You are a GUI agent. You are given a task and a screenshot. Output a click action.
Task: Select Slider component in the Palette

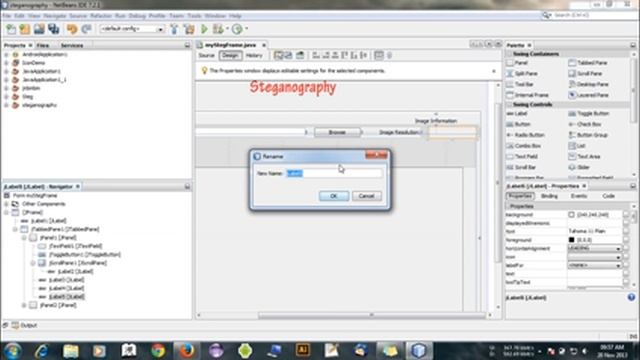[x=579, y=167]
